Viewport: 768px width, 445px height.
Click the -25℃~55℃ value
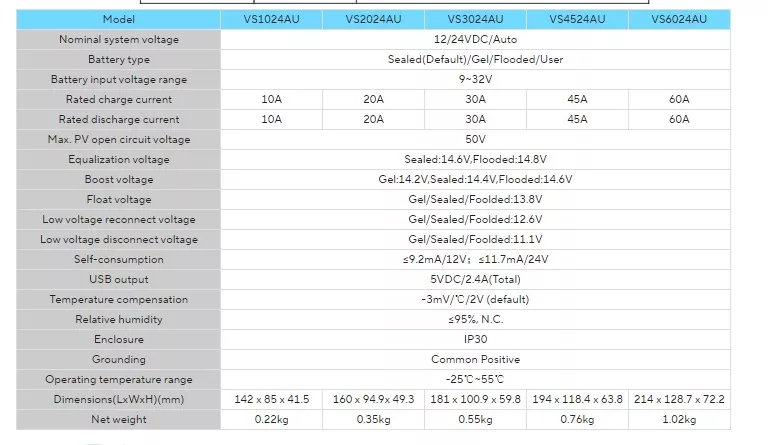tap(475, 380)
